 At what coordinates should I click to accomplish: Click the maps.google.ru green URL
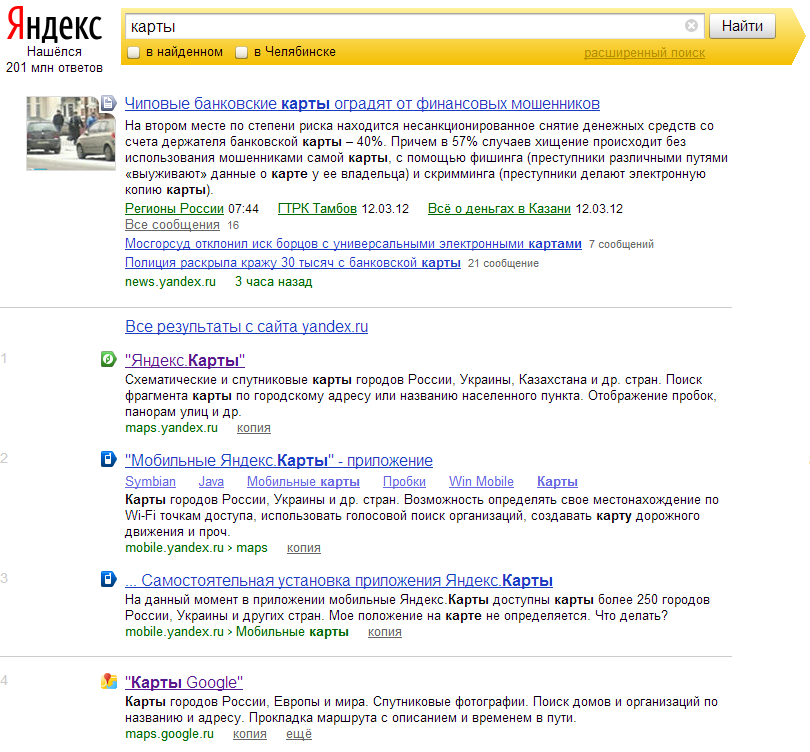click(x=169, y=734)
